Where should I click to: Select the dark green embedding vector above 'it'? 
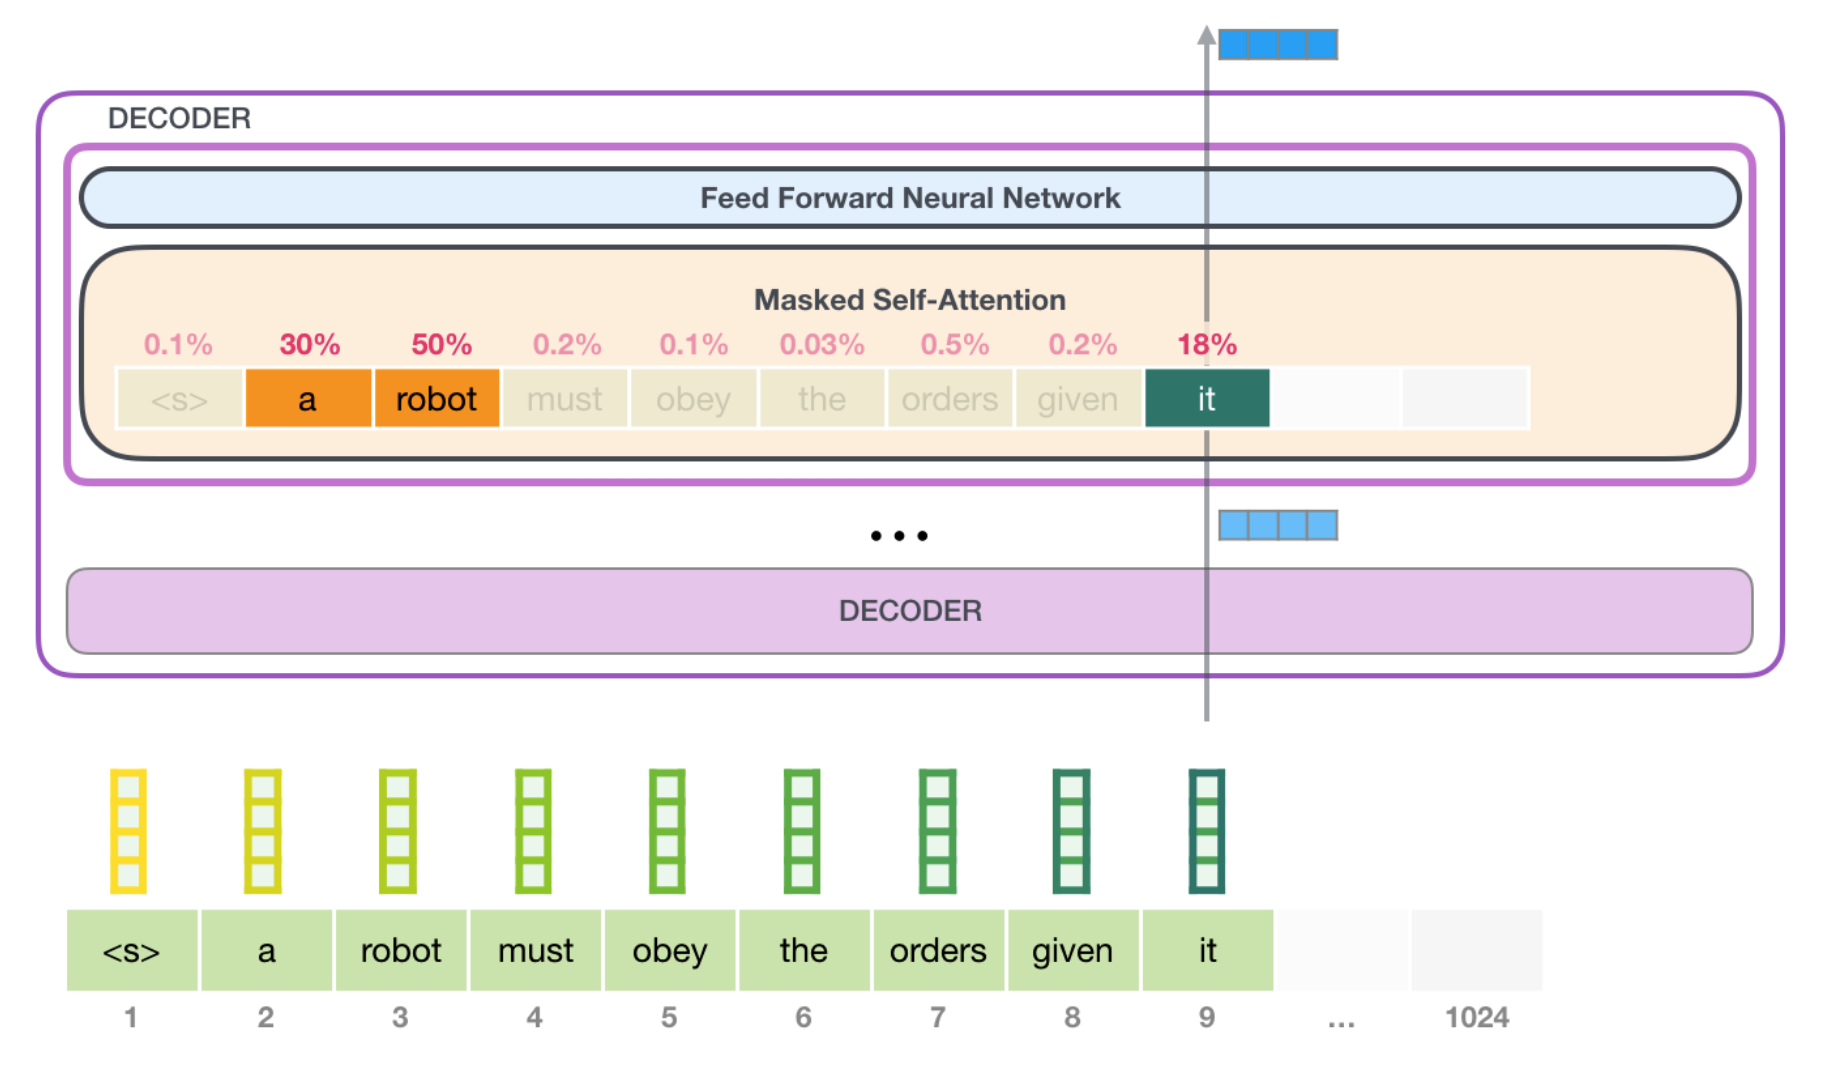click(1206, 831)
